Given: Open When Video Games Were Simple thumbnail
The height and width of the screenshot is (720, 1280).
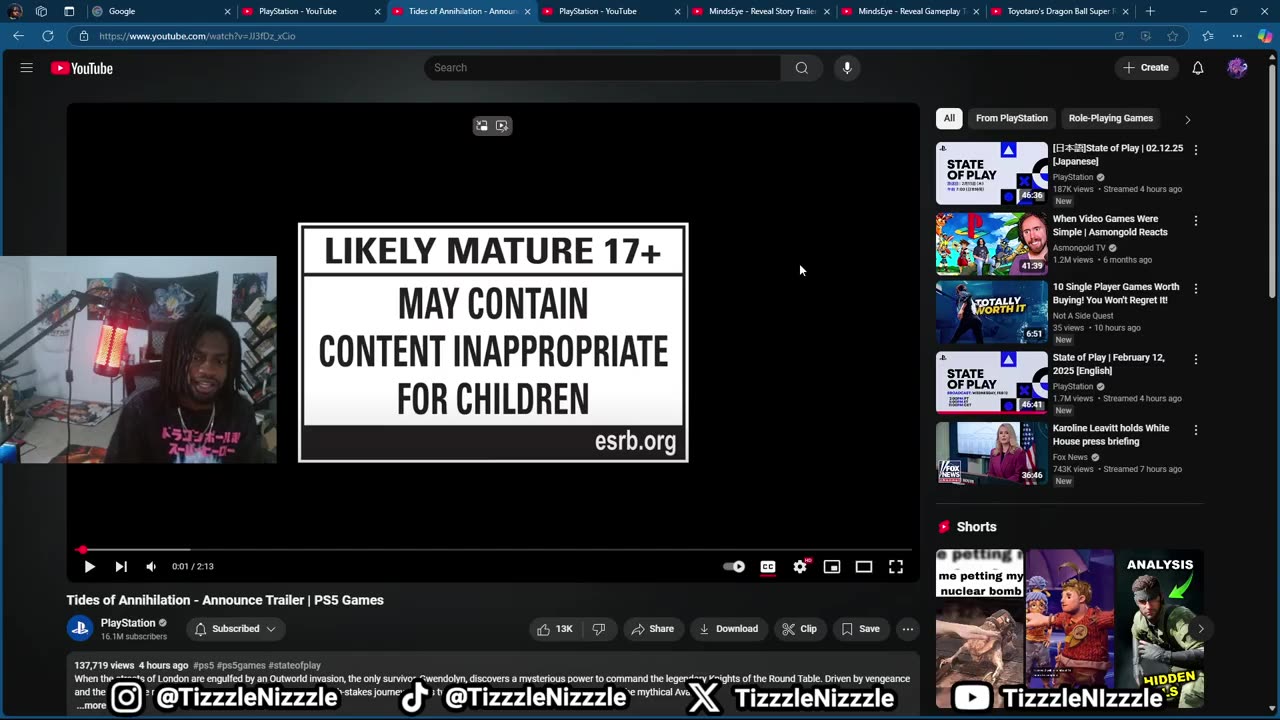Looking at the screenshot, I should click(x=991, y=243).
